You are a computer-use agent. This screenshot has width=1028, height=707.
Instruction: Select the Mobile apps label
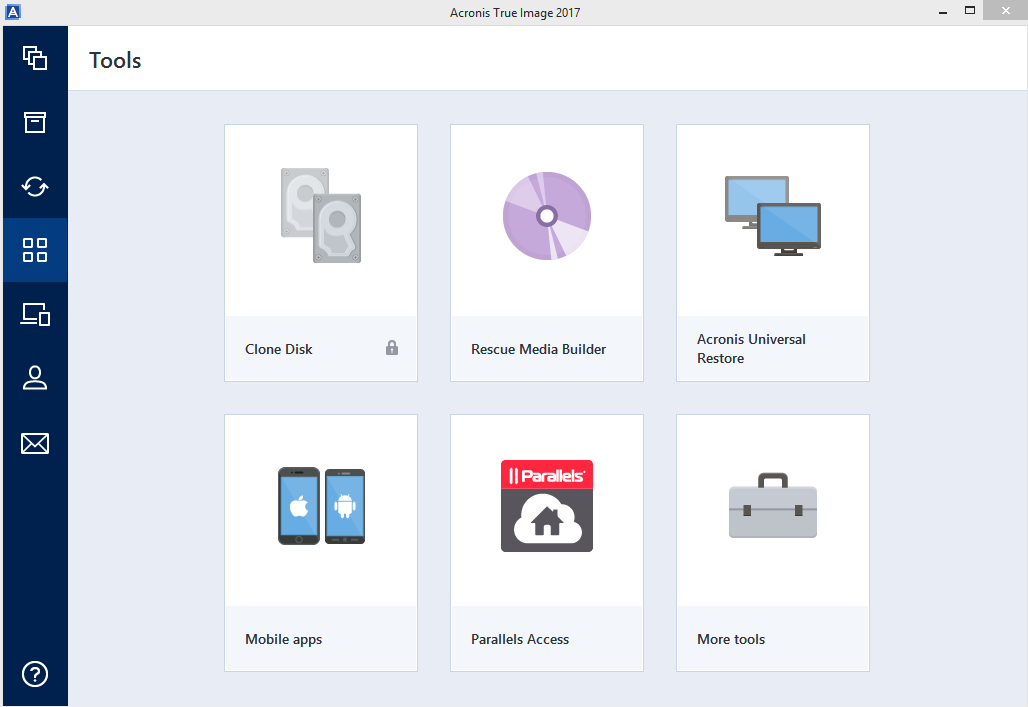[x=283, y=639]
